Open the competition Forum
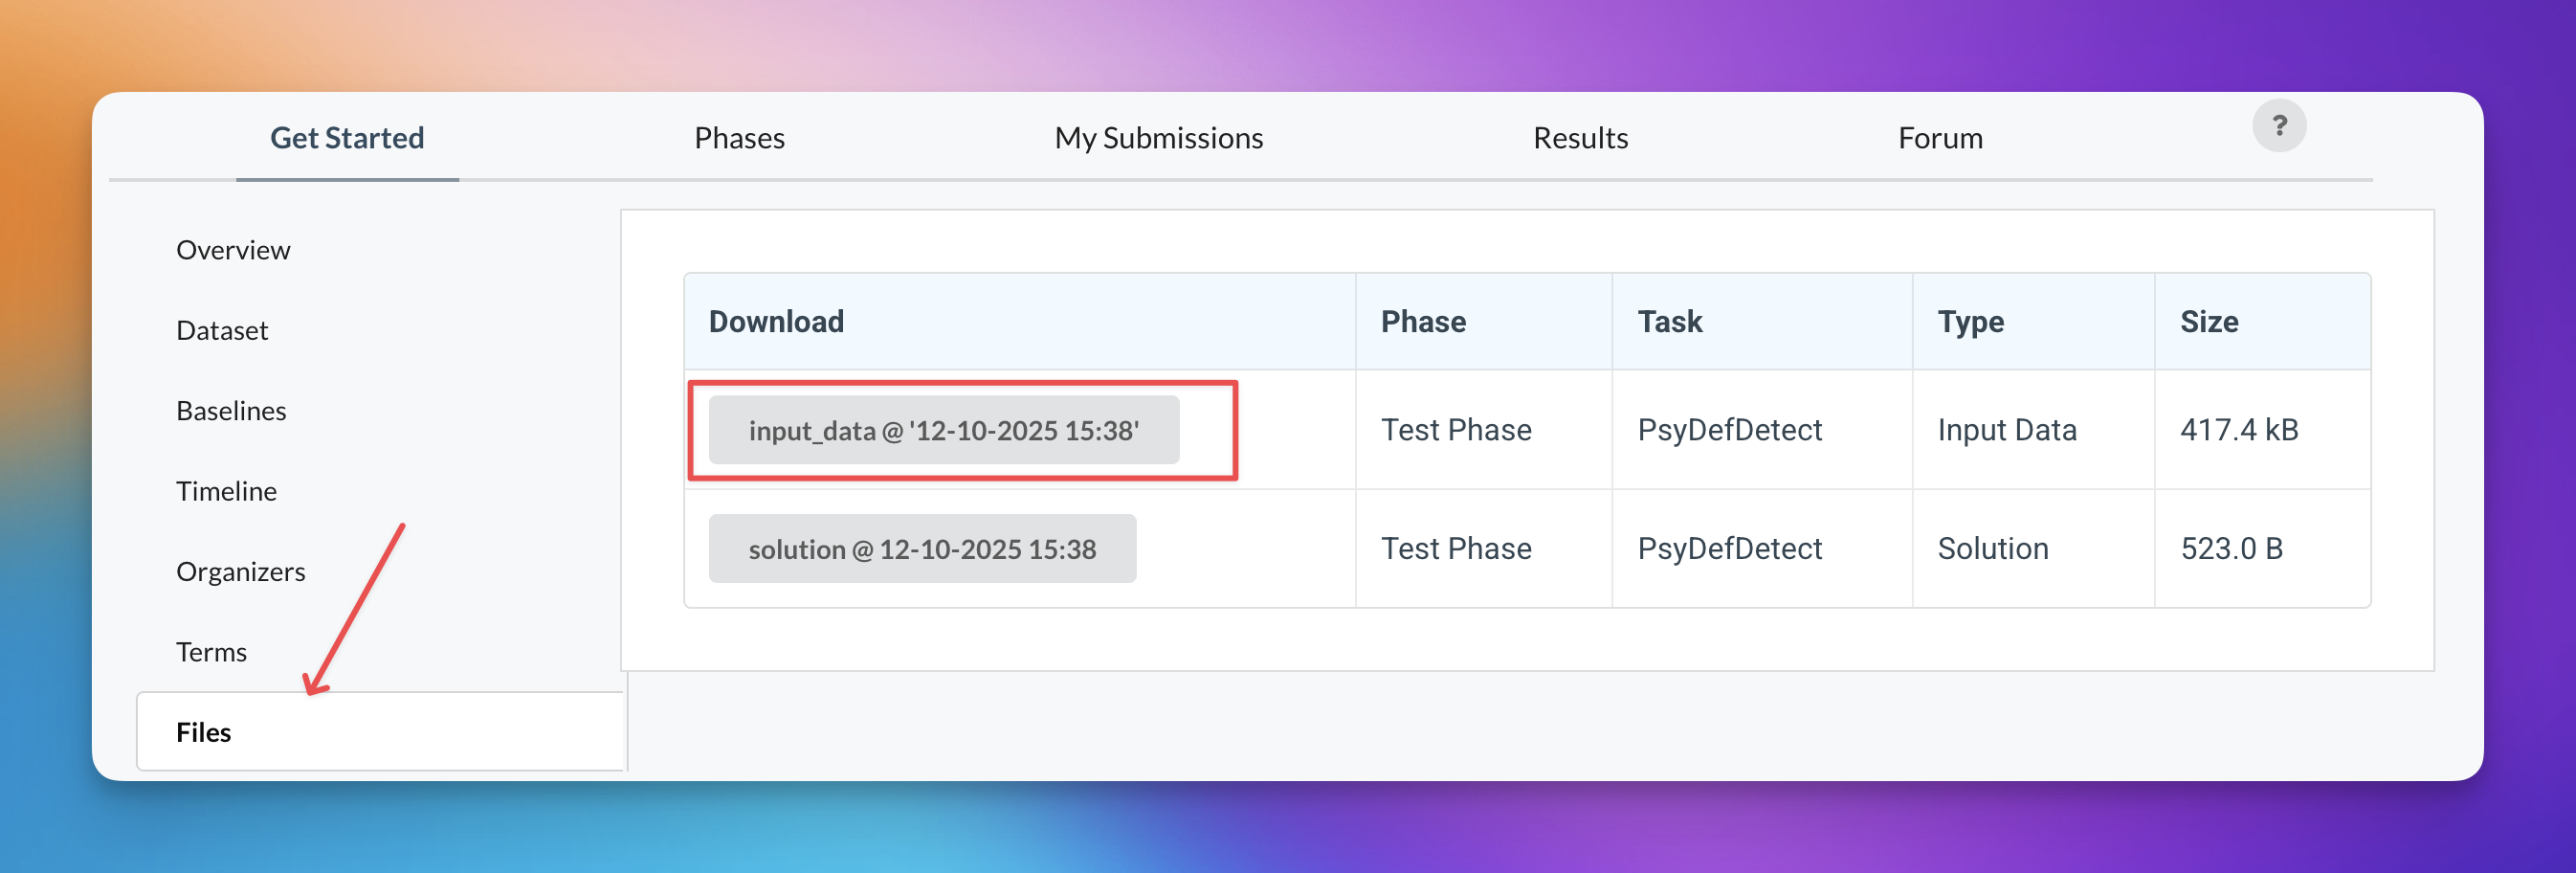 point(1939,138)
